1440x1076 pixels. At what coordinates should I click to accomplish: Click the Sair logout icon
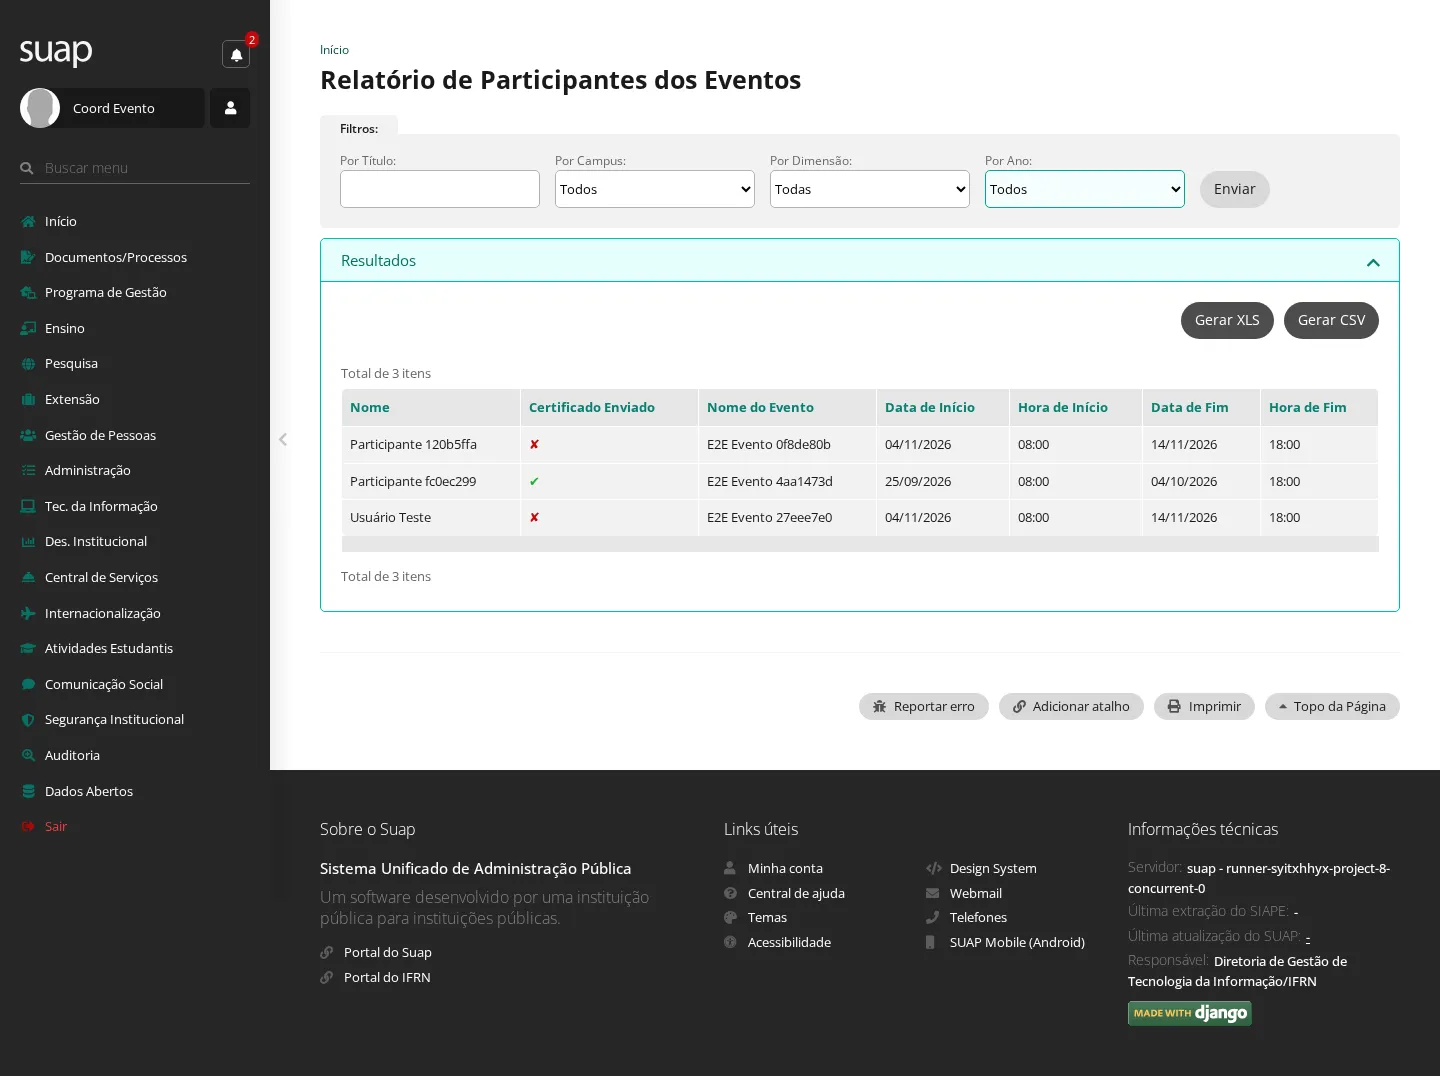coord(28,827)
